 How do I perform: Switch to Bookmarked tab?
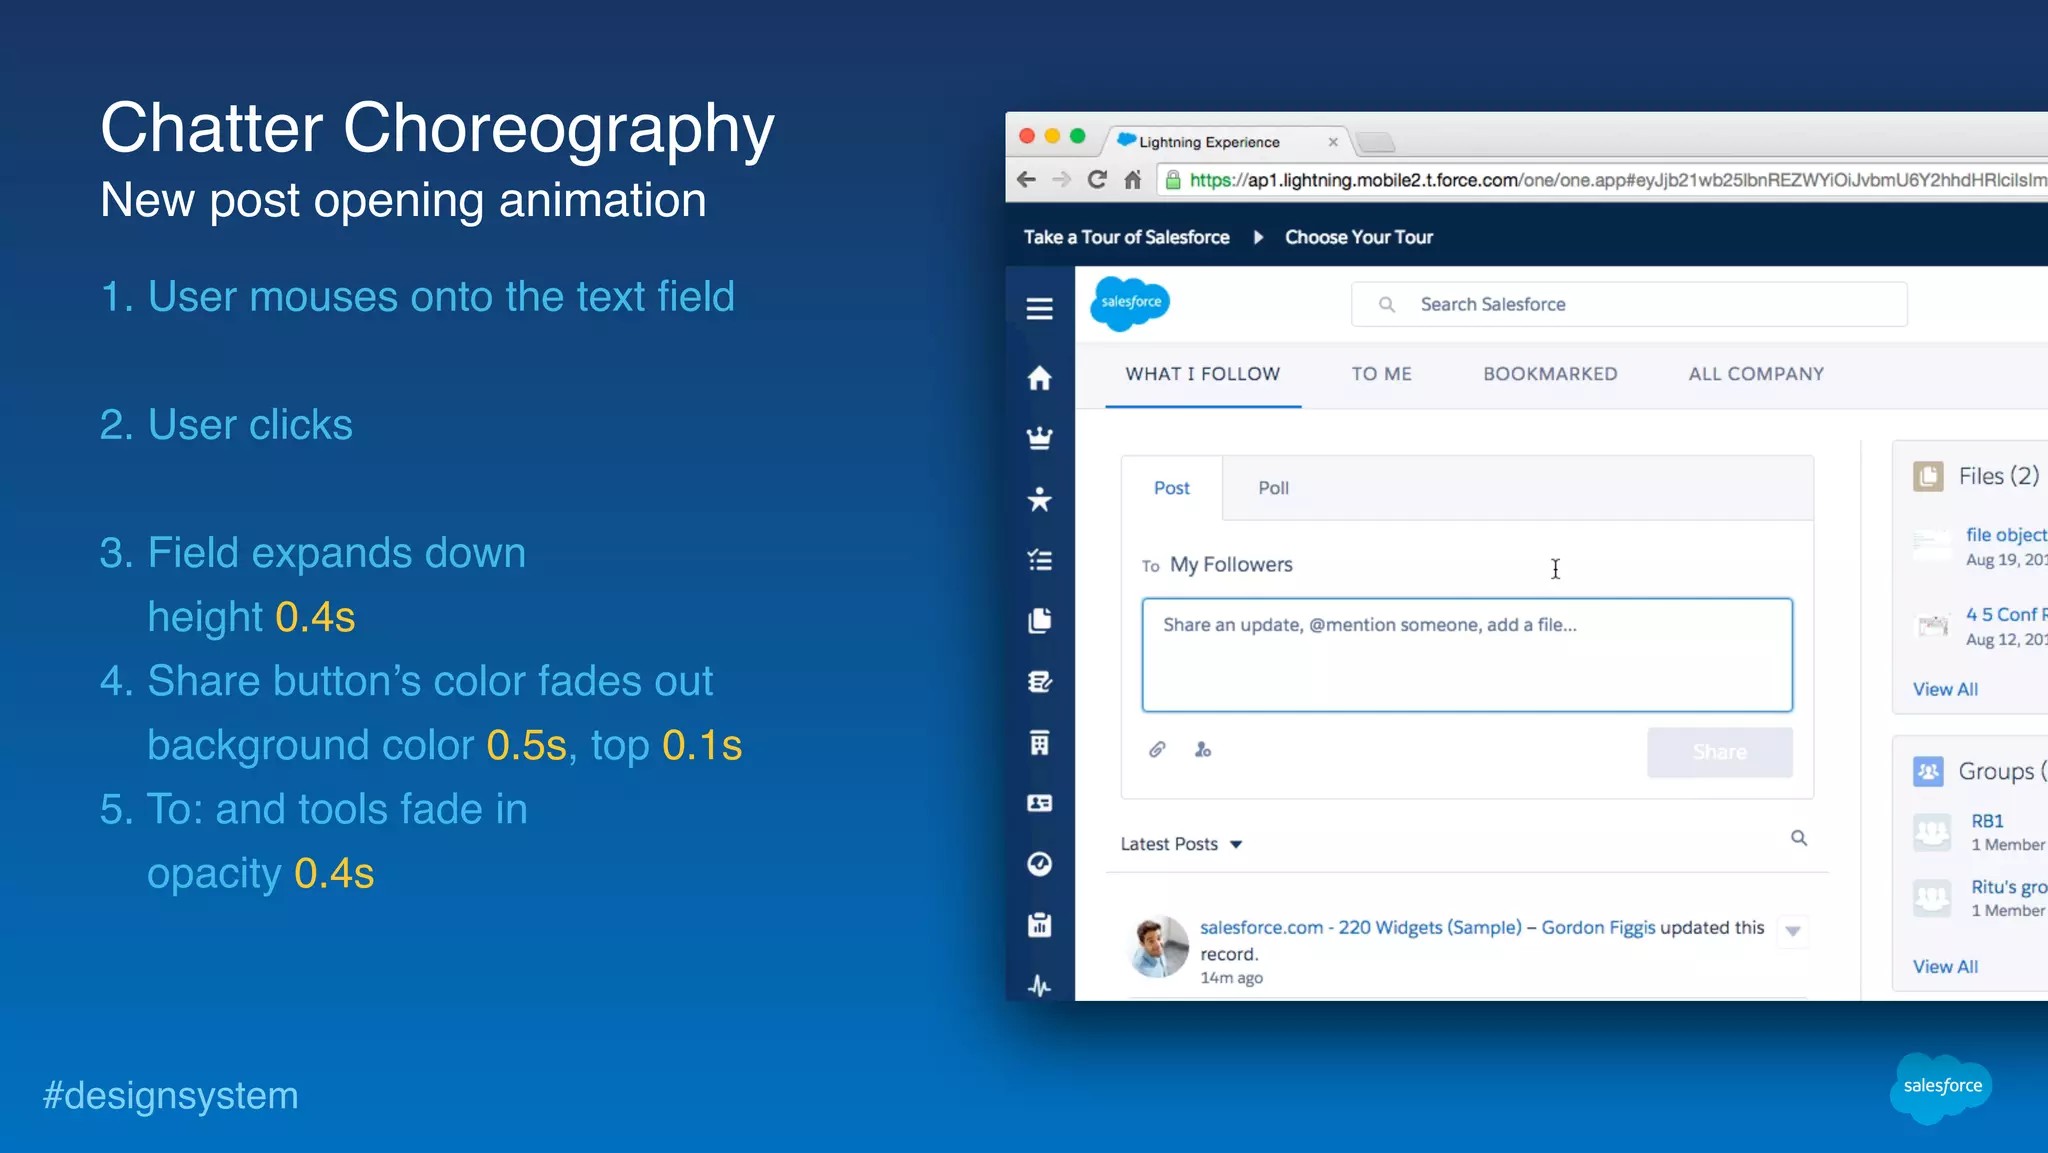pos(1550,374)
